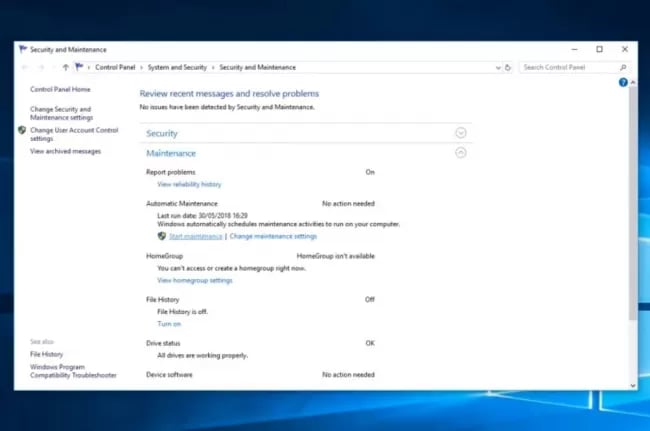
Task: Click the shield icon beside Start maintenance
Action: [162, 236]
